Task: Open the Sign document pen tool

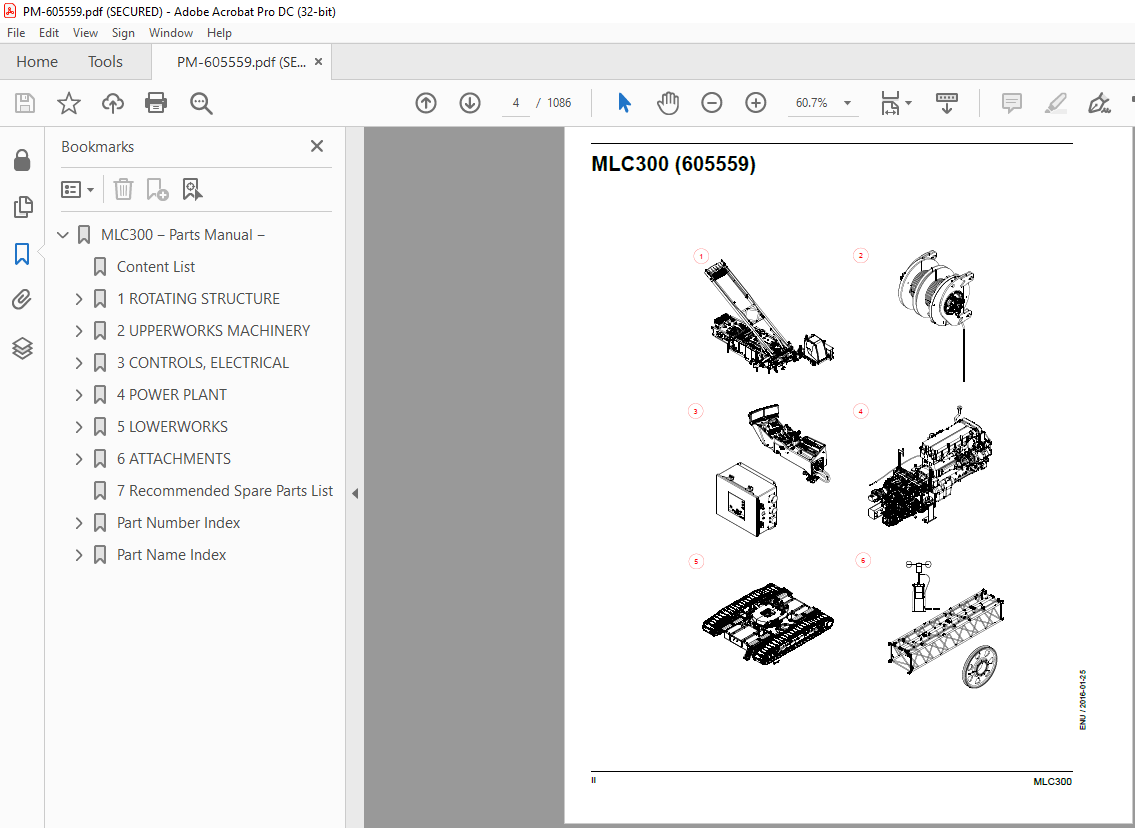Action: pyautogui.click(x=1099, y=103)
